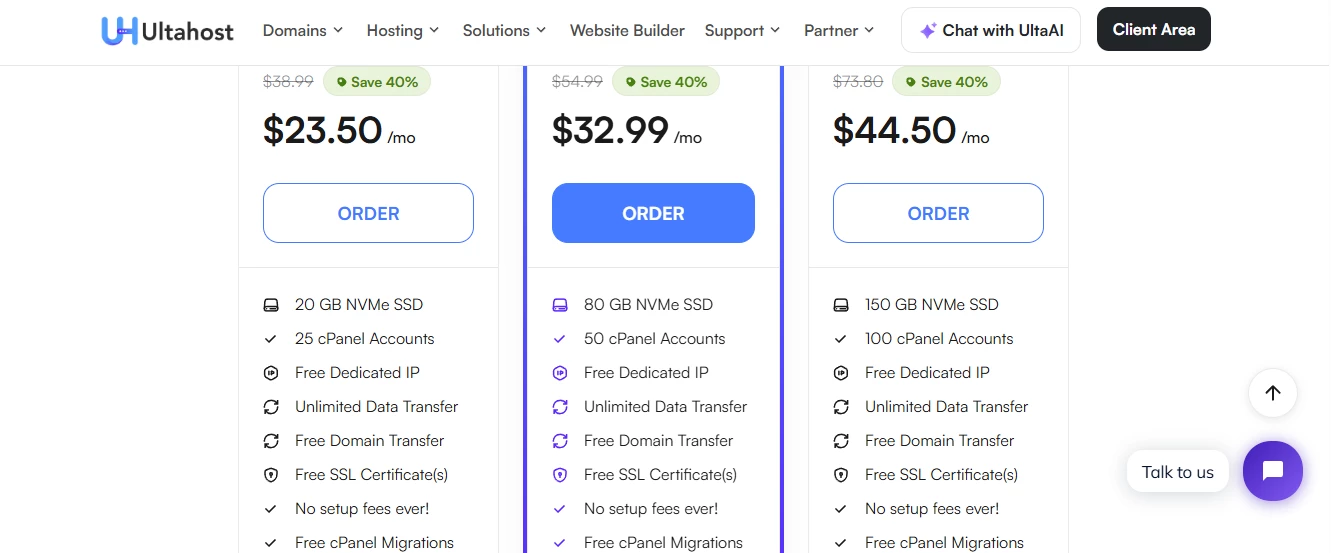This screenshot has height=553, width=1331.
Task: Click the IP icon beside middle Free Dedicated IP
Action: (x=560, y=373)
